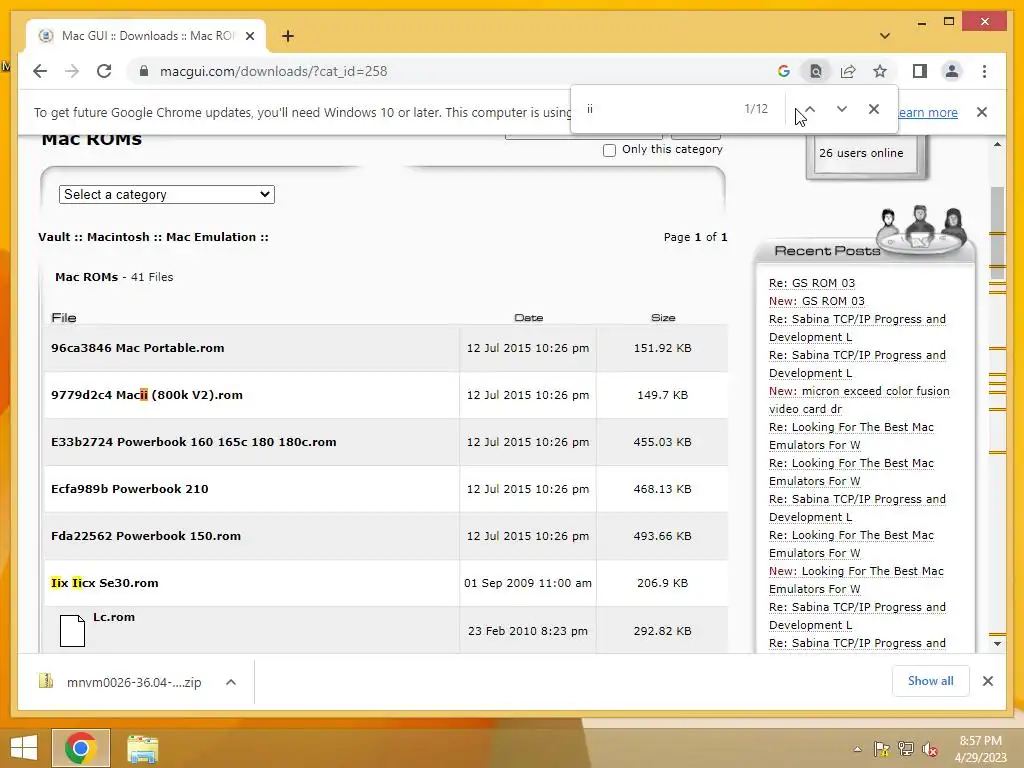Viewport: 1024px width, 768px height.
Task: Jump to the next find result
Action: tap(842, 109)
